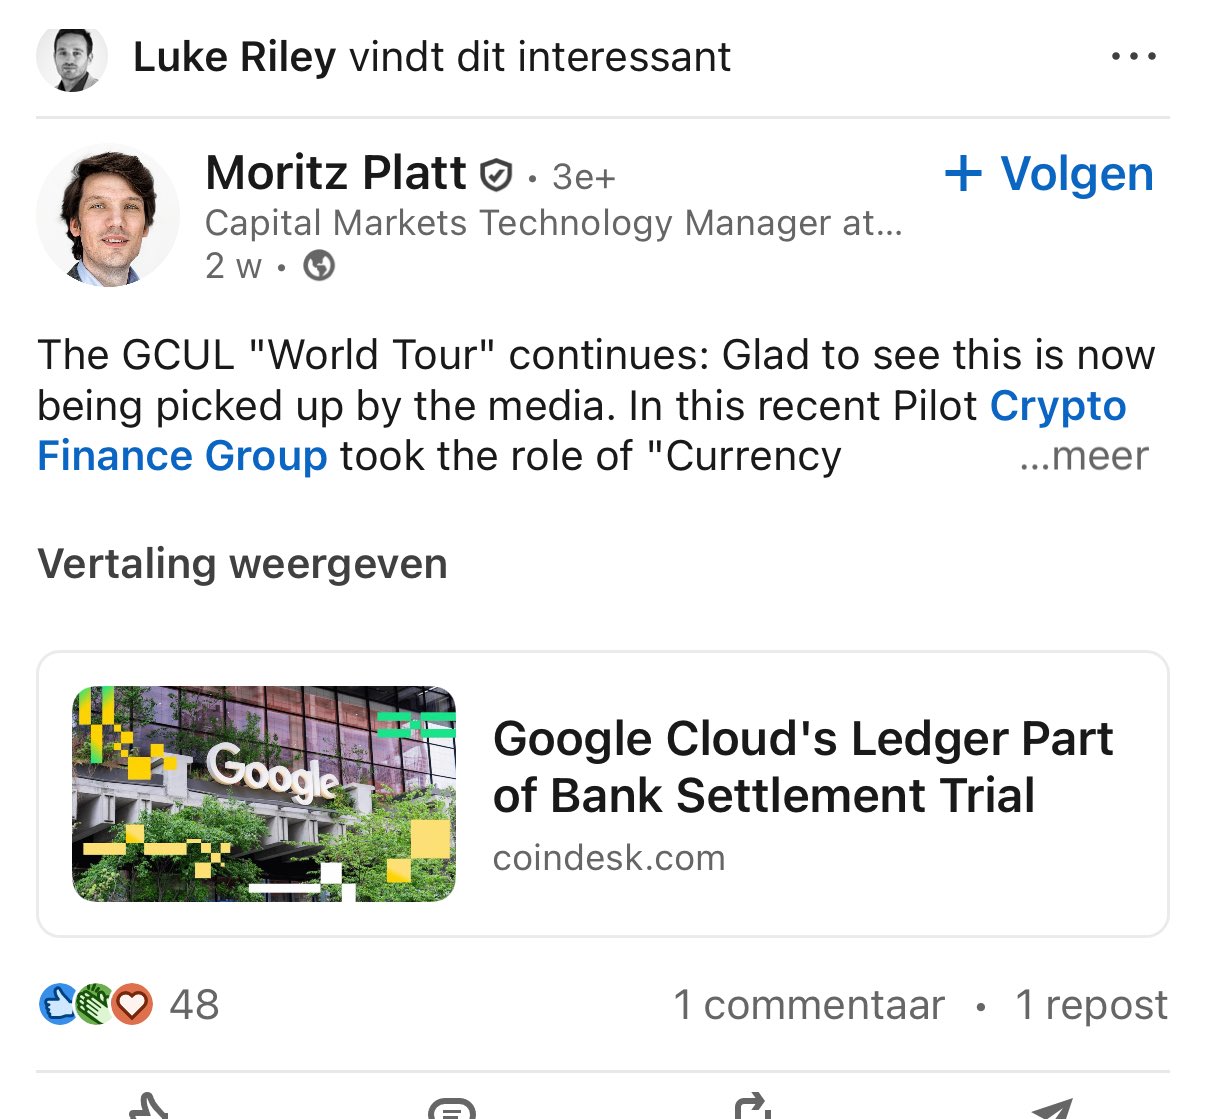This screenshot has height=1119, width=1205.
Task: Show the "1 commentaar" comments
Action: [x=808, y=1005]
